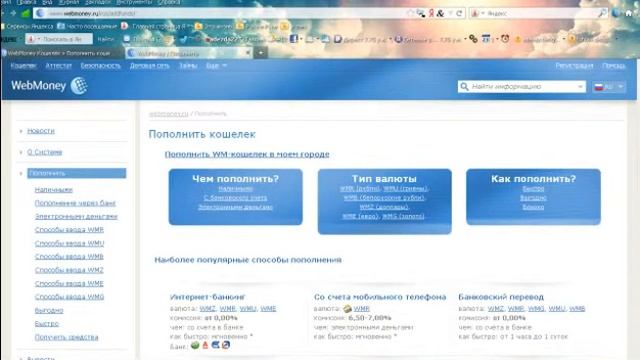The image size is (640, 360).
Task: Click the ampersand icon in address bar
Action: click(440, 13)
